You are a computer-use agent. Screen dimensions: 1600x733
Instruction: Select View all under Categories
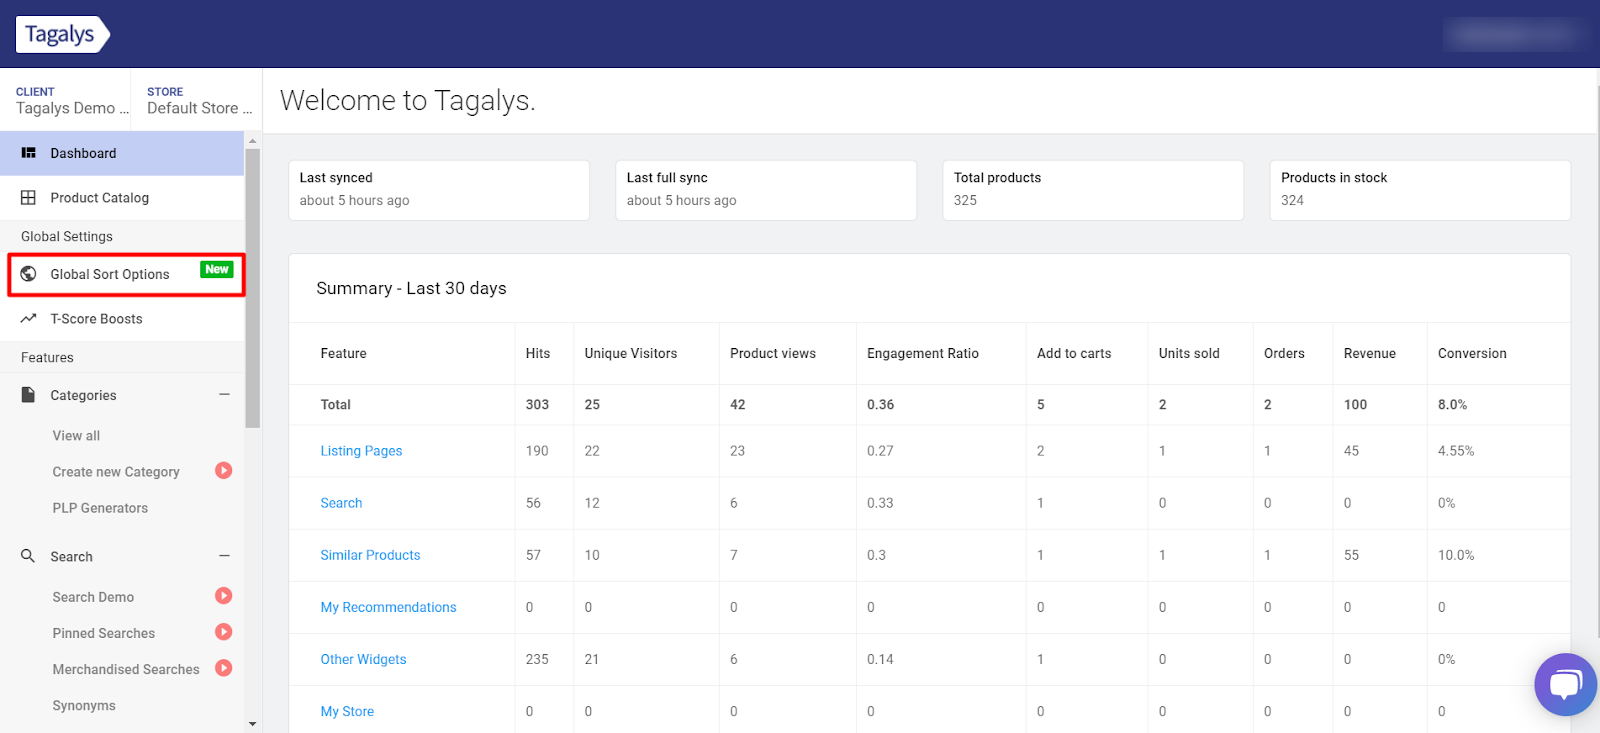pos(76,436)
